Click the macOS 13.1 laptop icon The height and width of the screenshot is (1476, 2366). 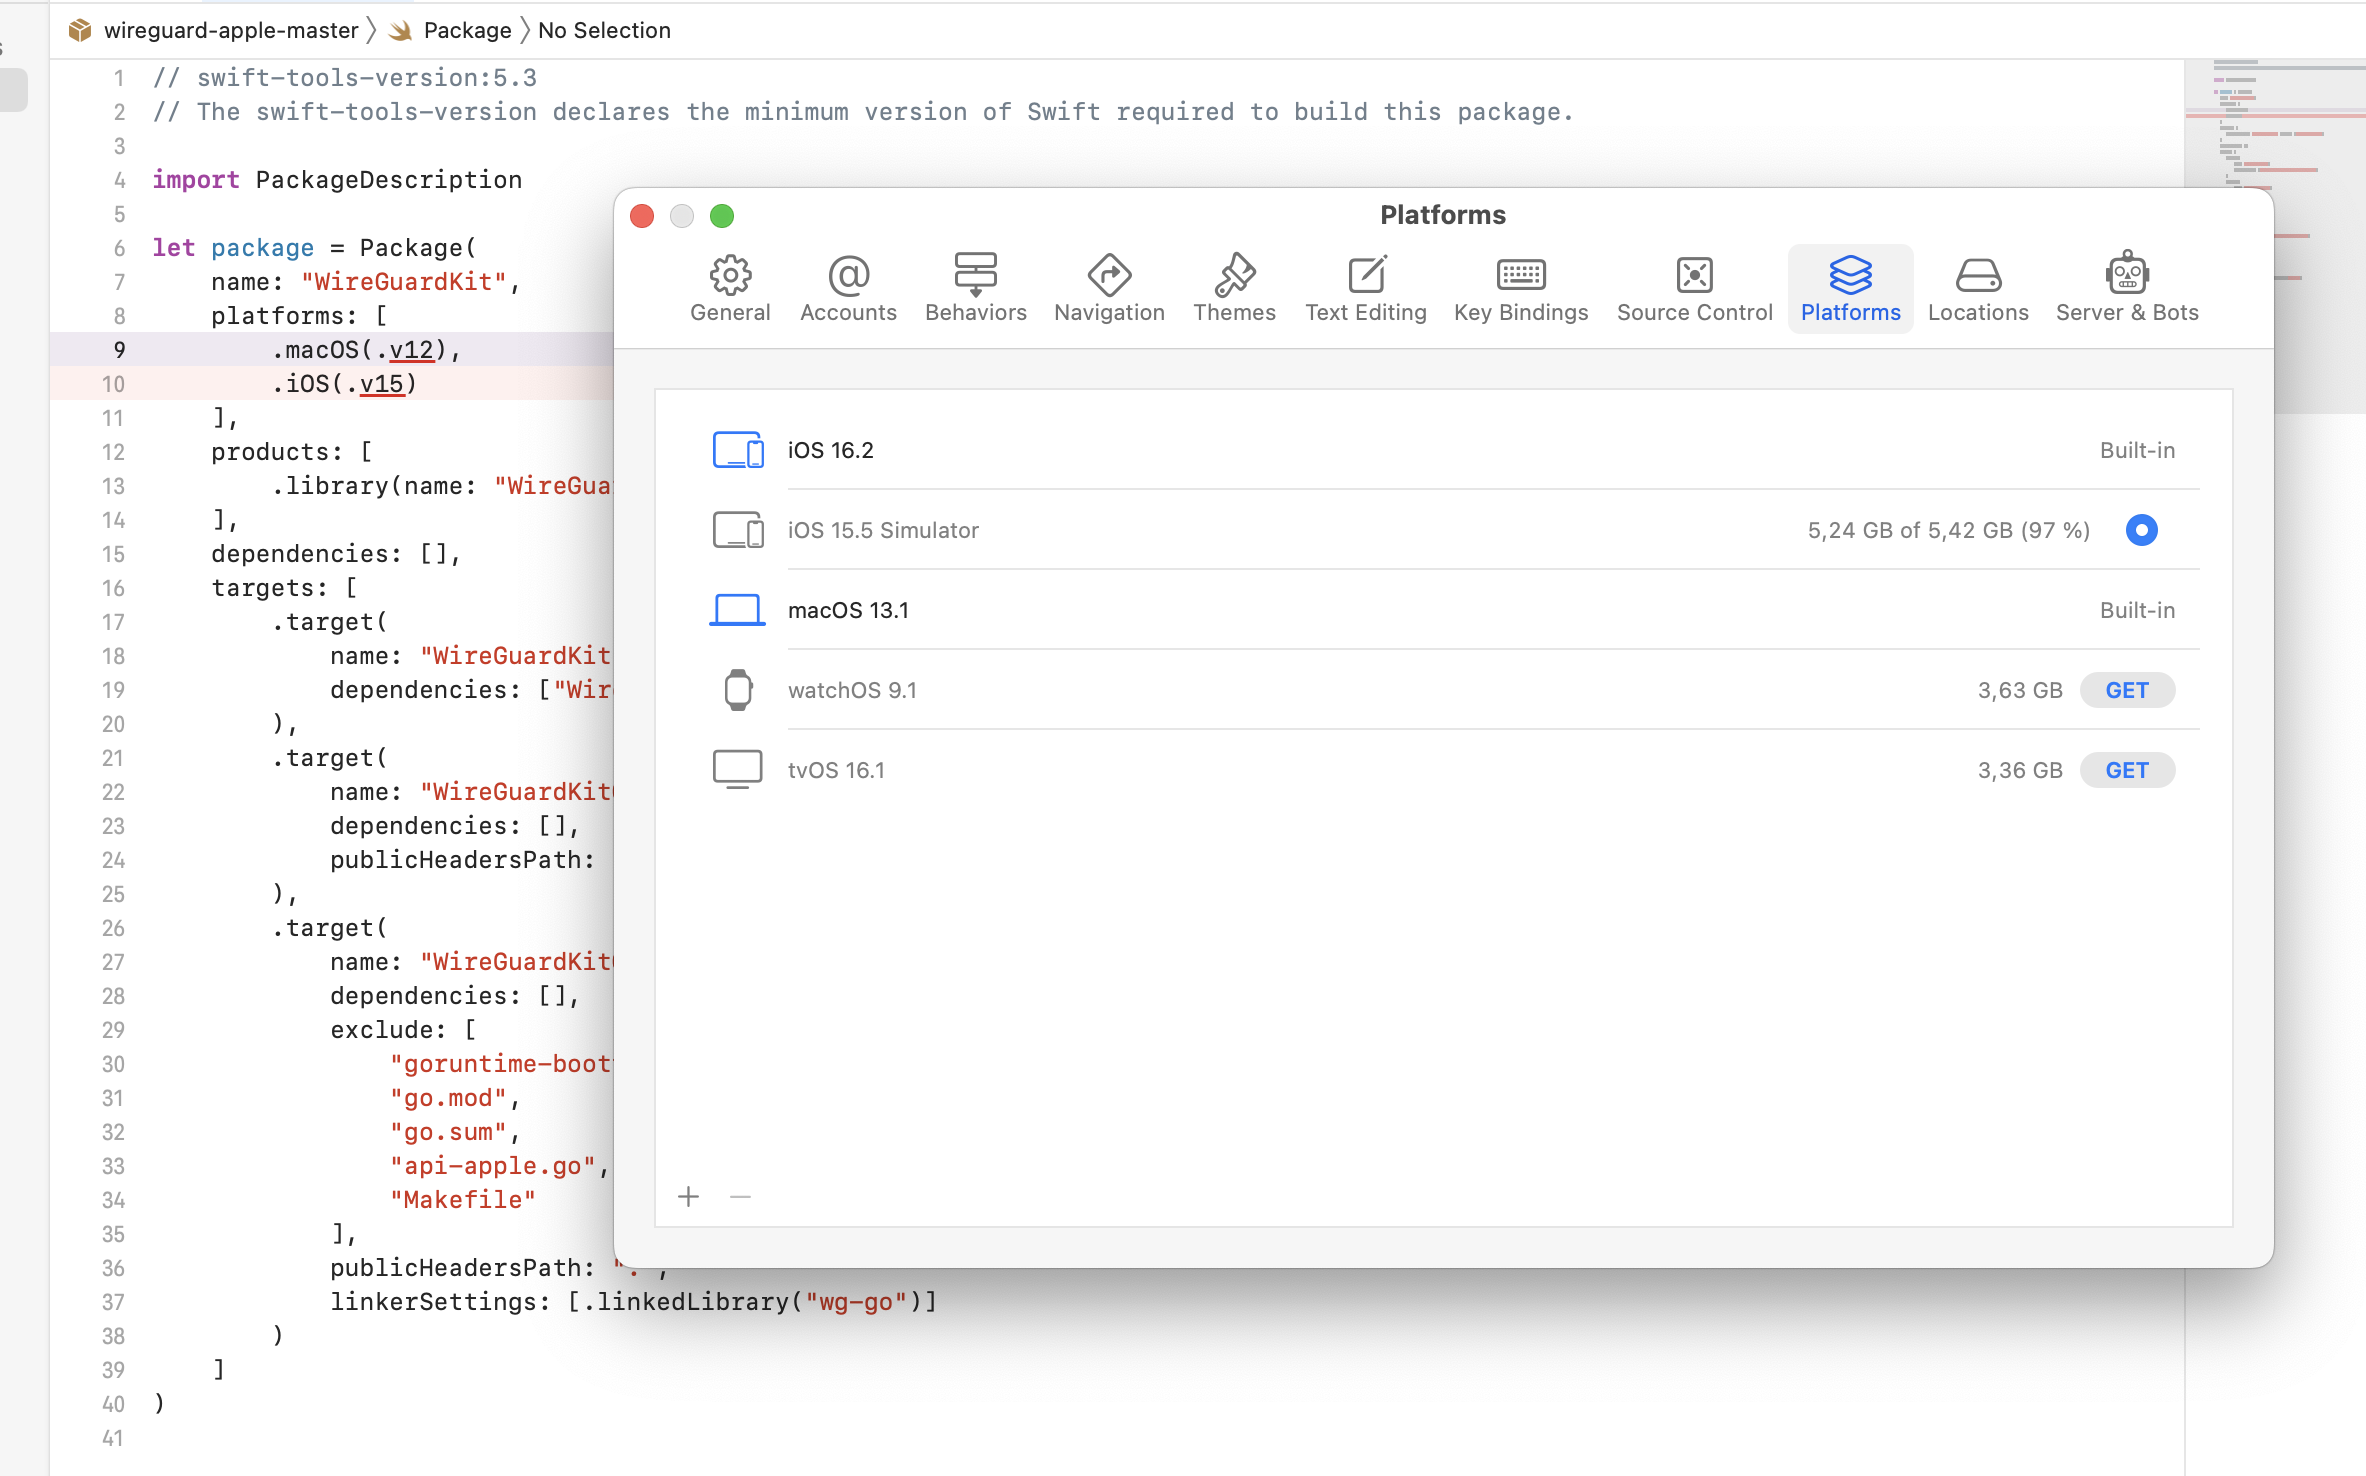tap(738, 610)
